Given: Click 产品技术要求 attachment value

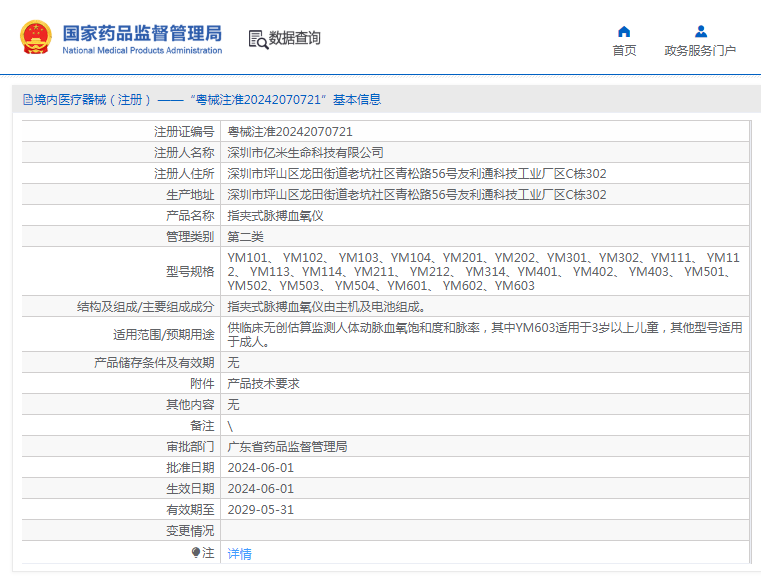Looking at the screenshot, I should pos(263,384).
